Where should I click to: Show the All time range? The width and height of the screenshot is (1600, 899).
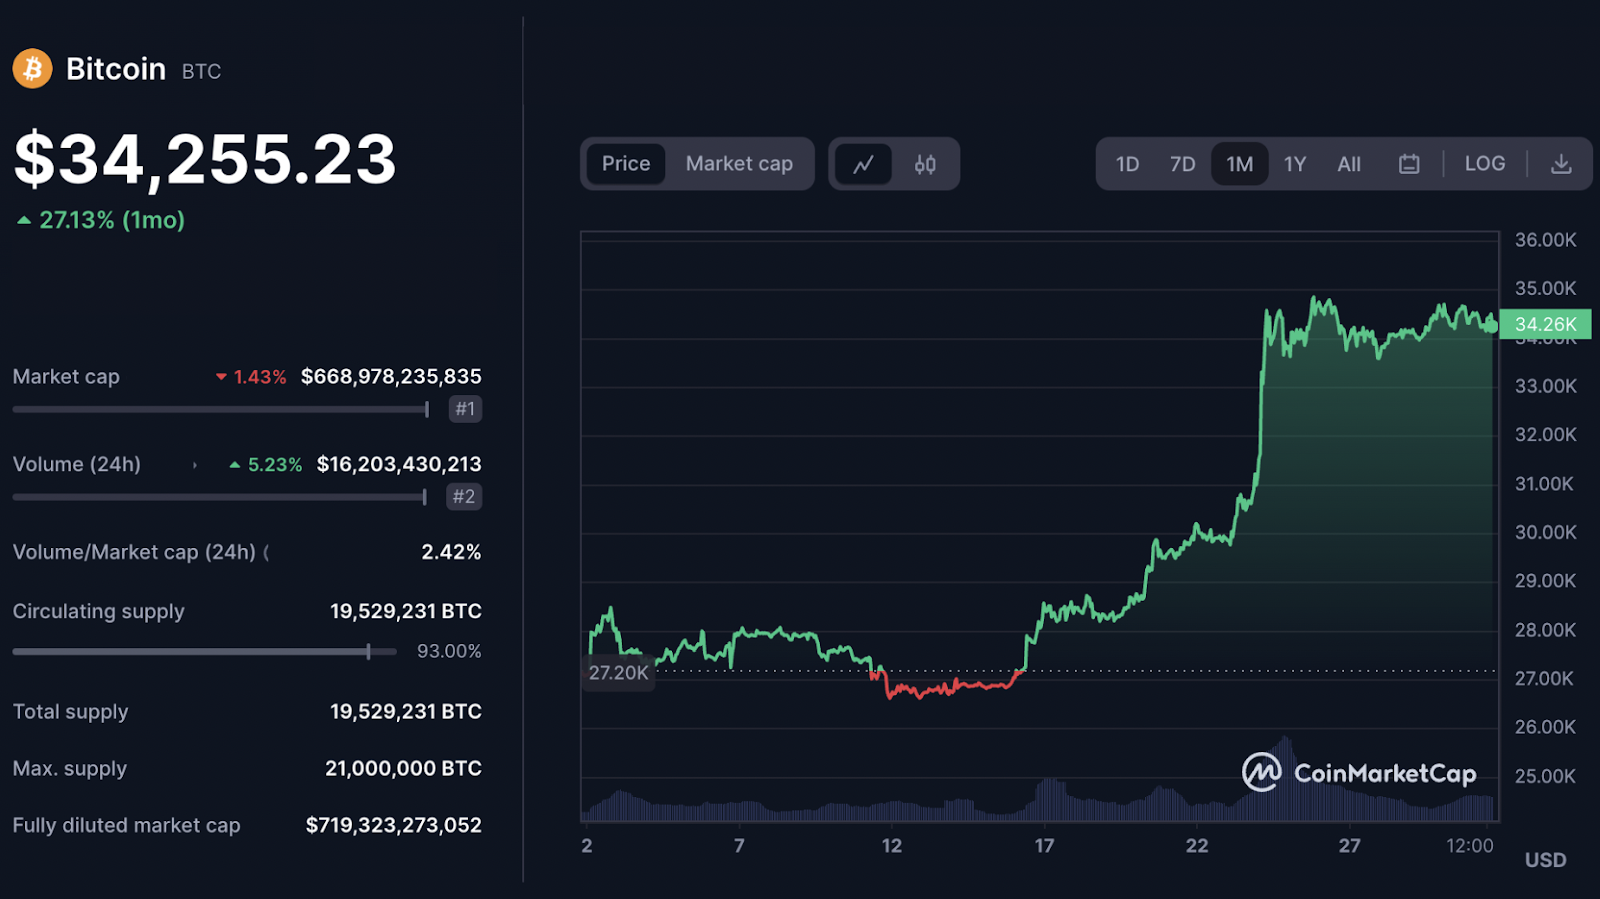(1349, 164)
